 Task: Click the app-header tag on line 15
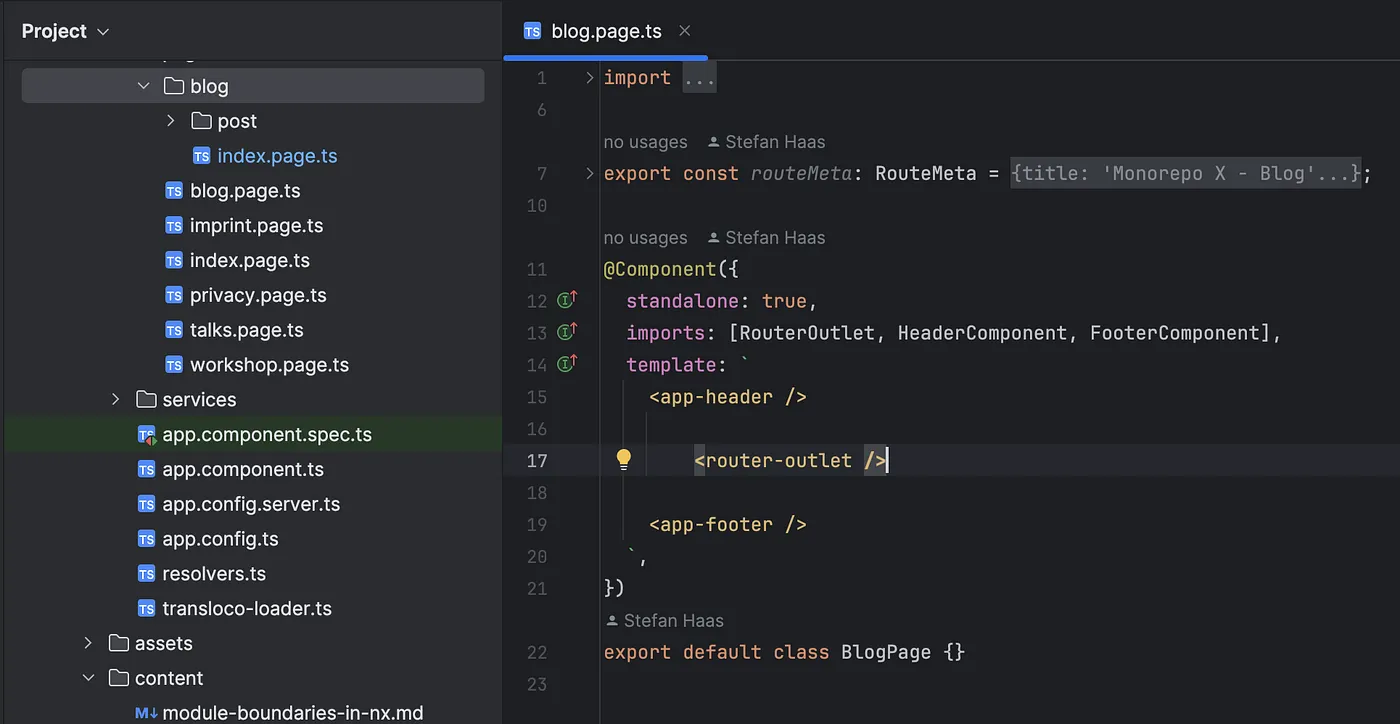click(x=727, y=397)
